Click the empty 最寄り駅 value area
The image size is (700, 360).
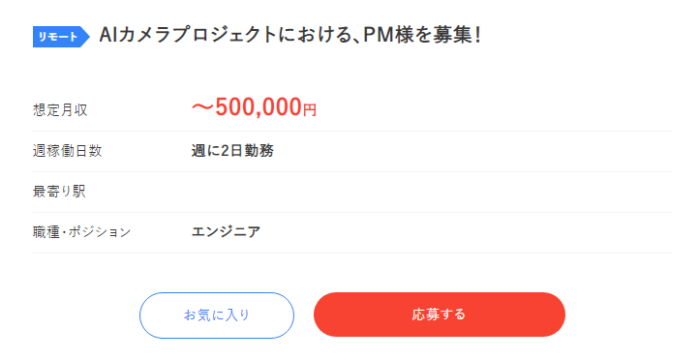click(x=431, y=192)
